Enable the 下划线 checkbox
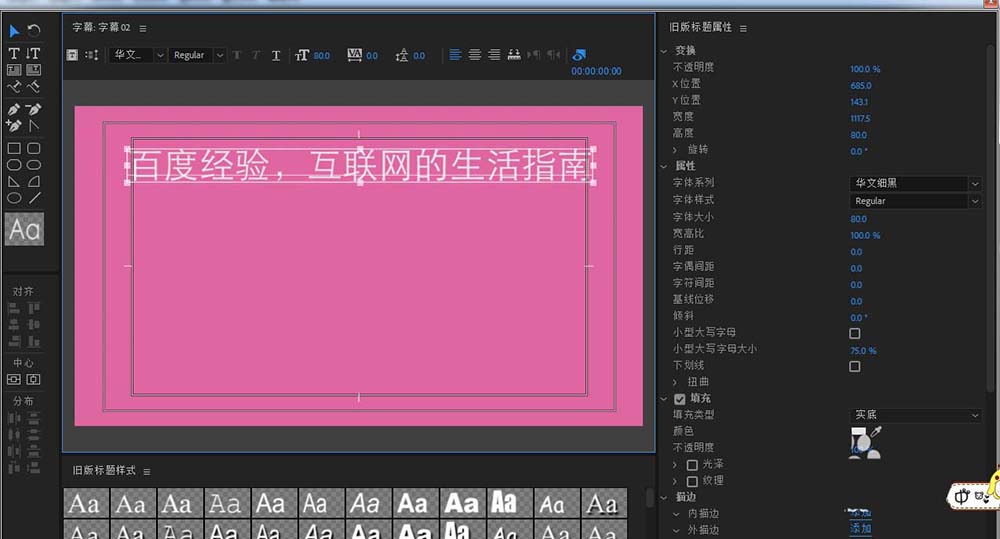The image size is (1000, 539). pyautogui.click(x=855, y=366)
